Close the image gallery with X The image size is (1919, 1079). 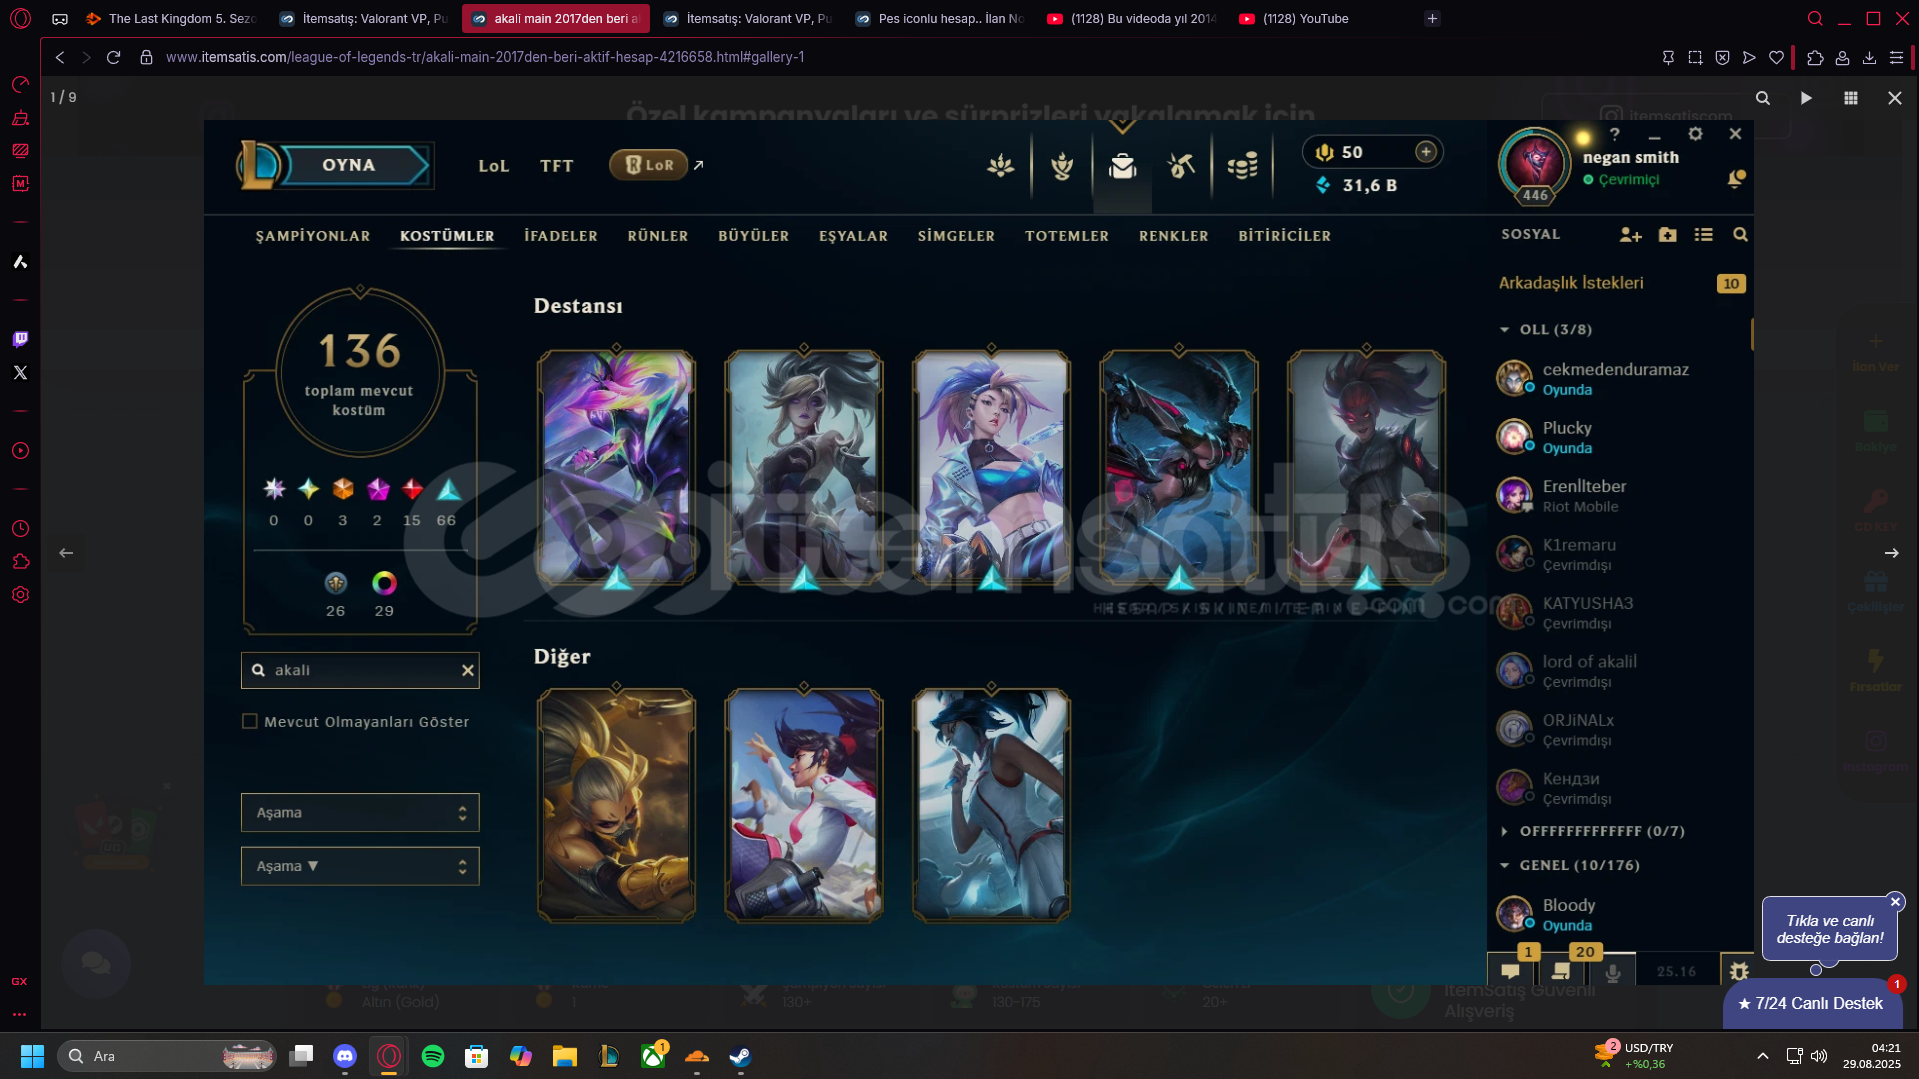pos(1894,98)
